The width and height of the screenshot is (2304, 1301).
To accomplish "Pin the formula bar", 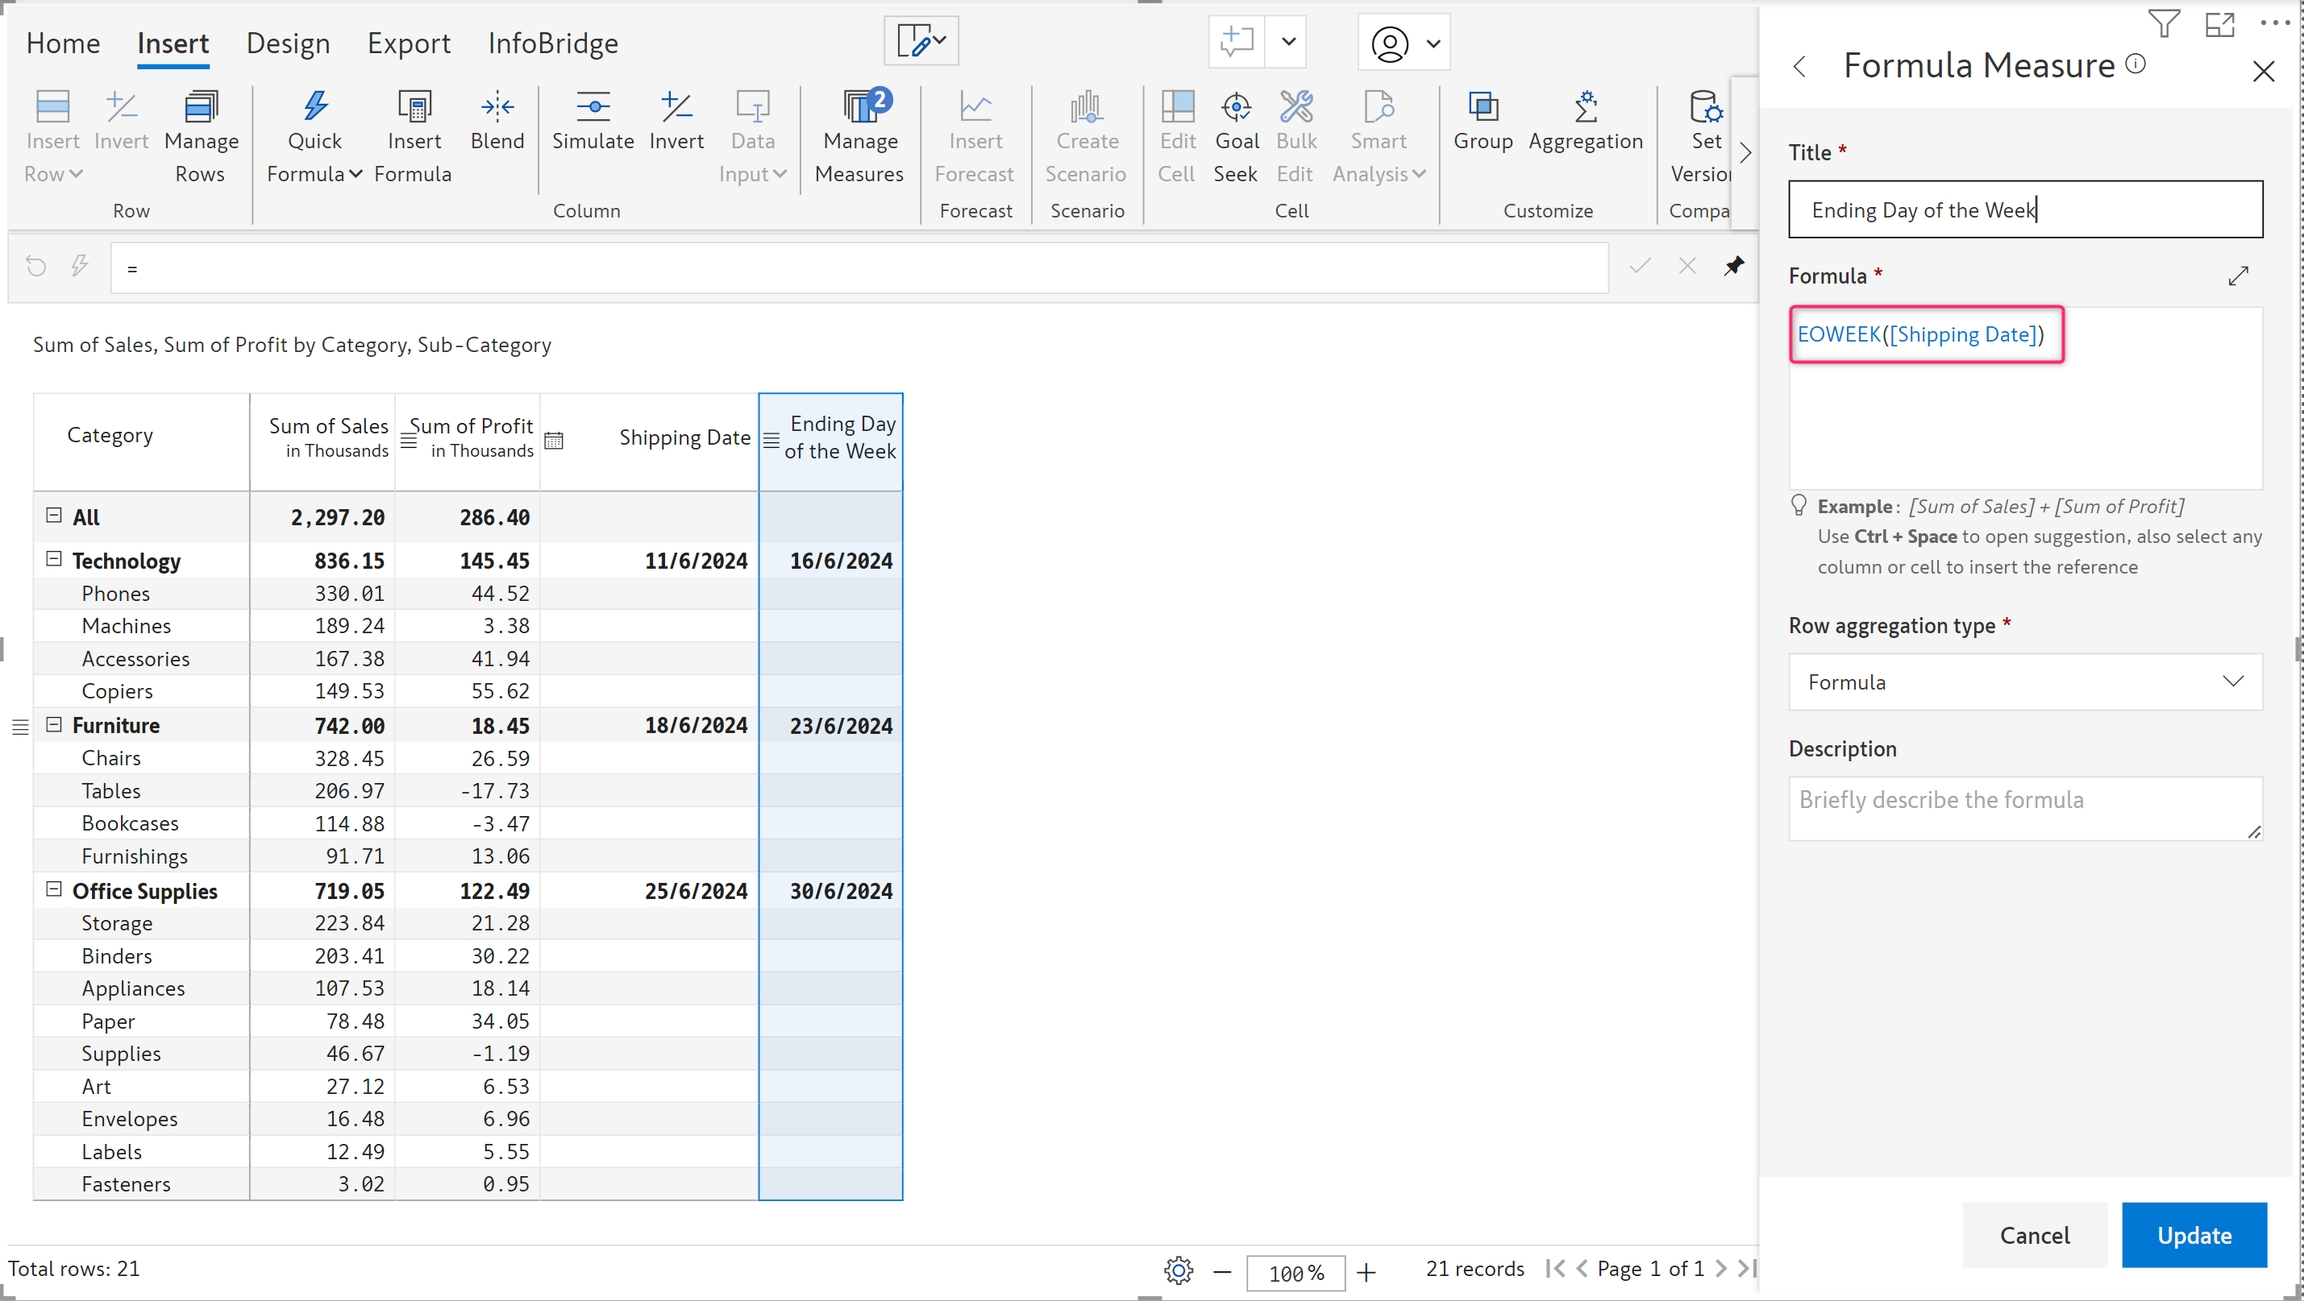I will (x=1734, y=266).
